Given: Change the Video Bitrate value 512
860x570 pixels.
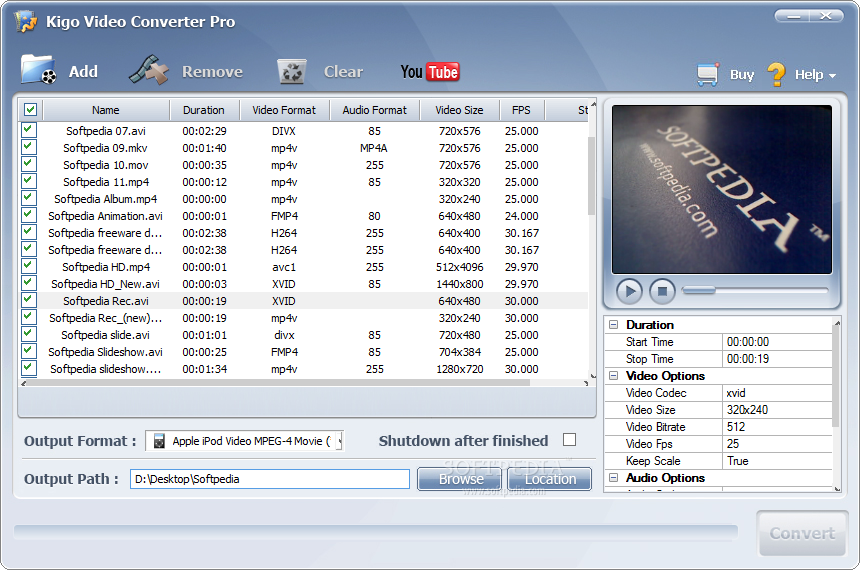Looking at the screenshot, I should [777, 427].
